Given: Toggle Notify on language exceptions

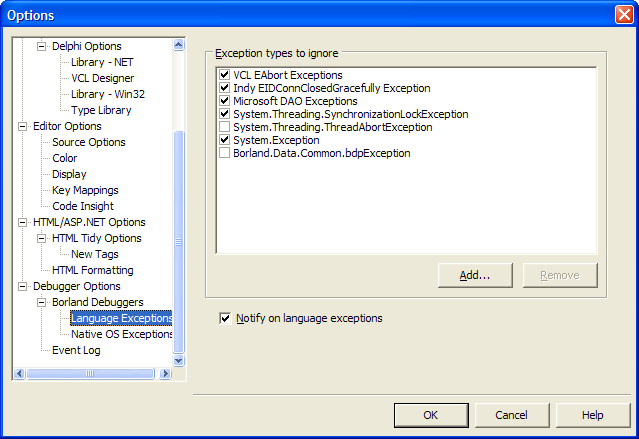Looking at the screenshot, I should [225, 318].
